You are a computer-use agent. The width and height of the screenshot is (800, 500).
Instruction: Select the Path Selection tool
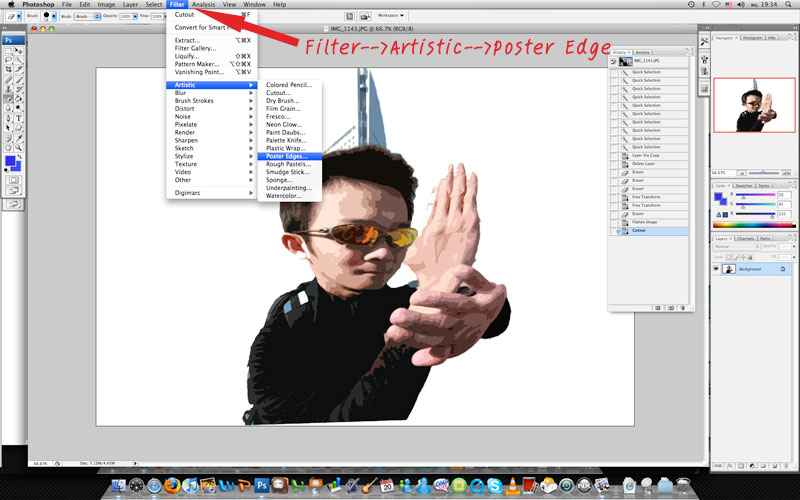[8, 128]
